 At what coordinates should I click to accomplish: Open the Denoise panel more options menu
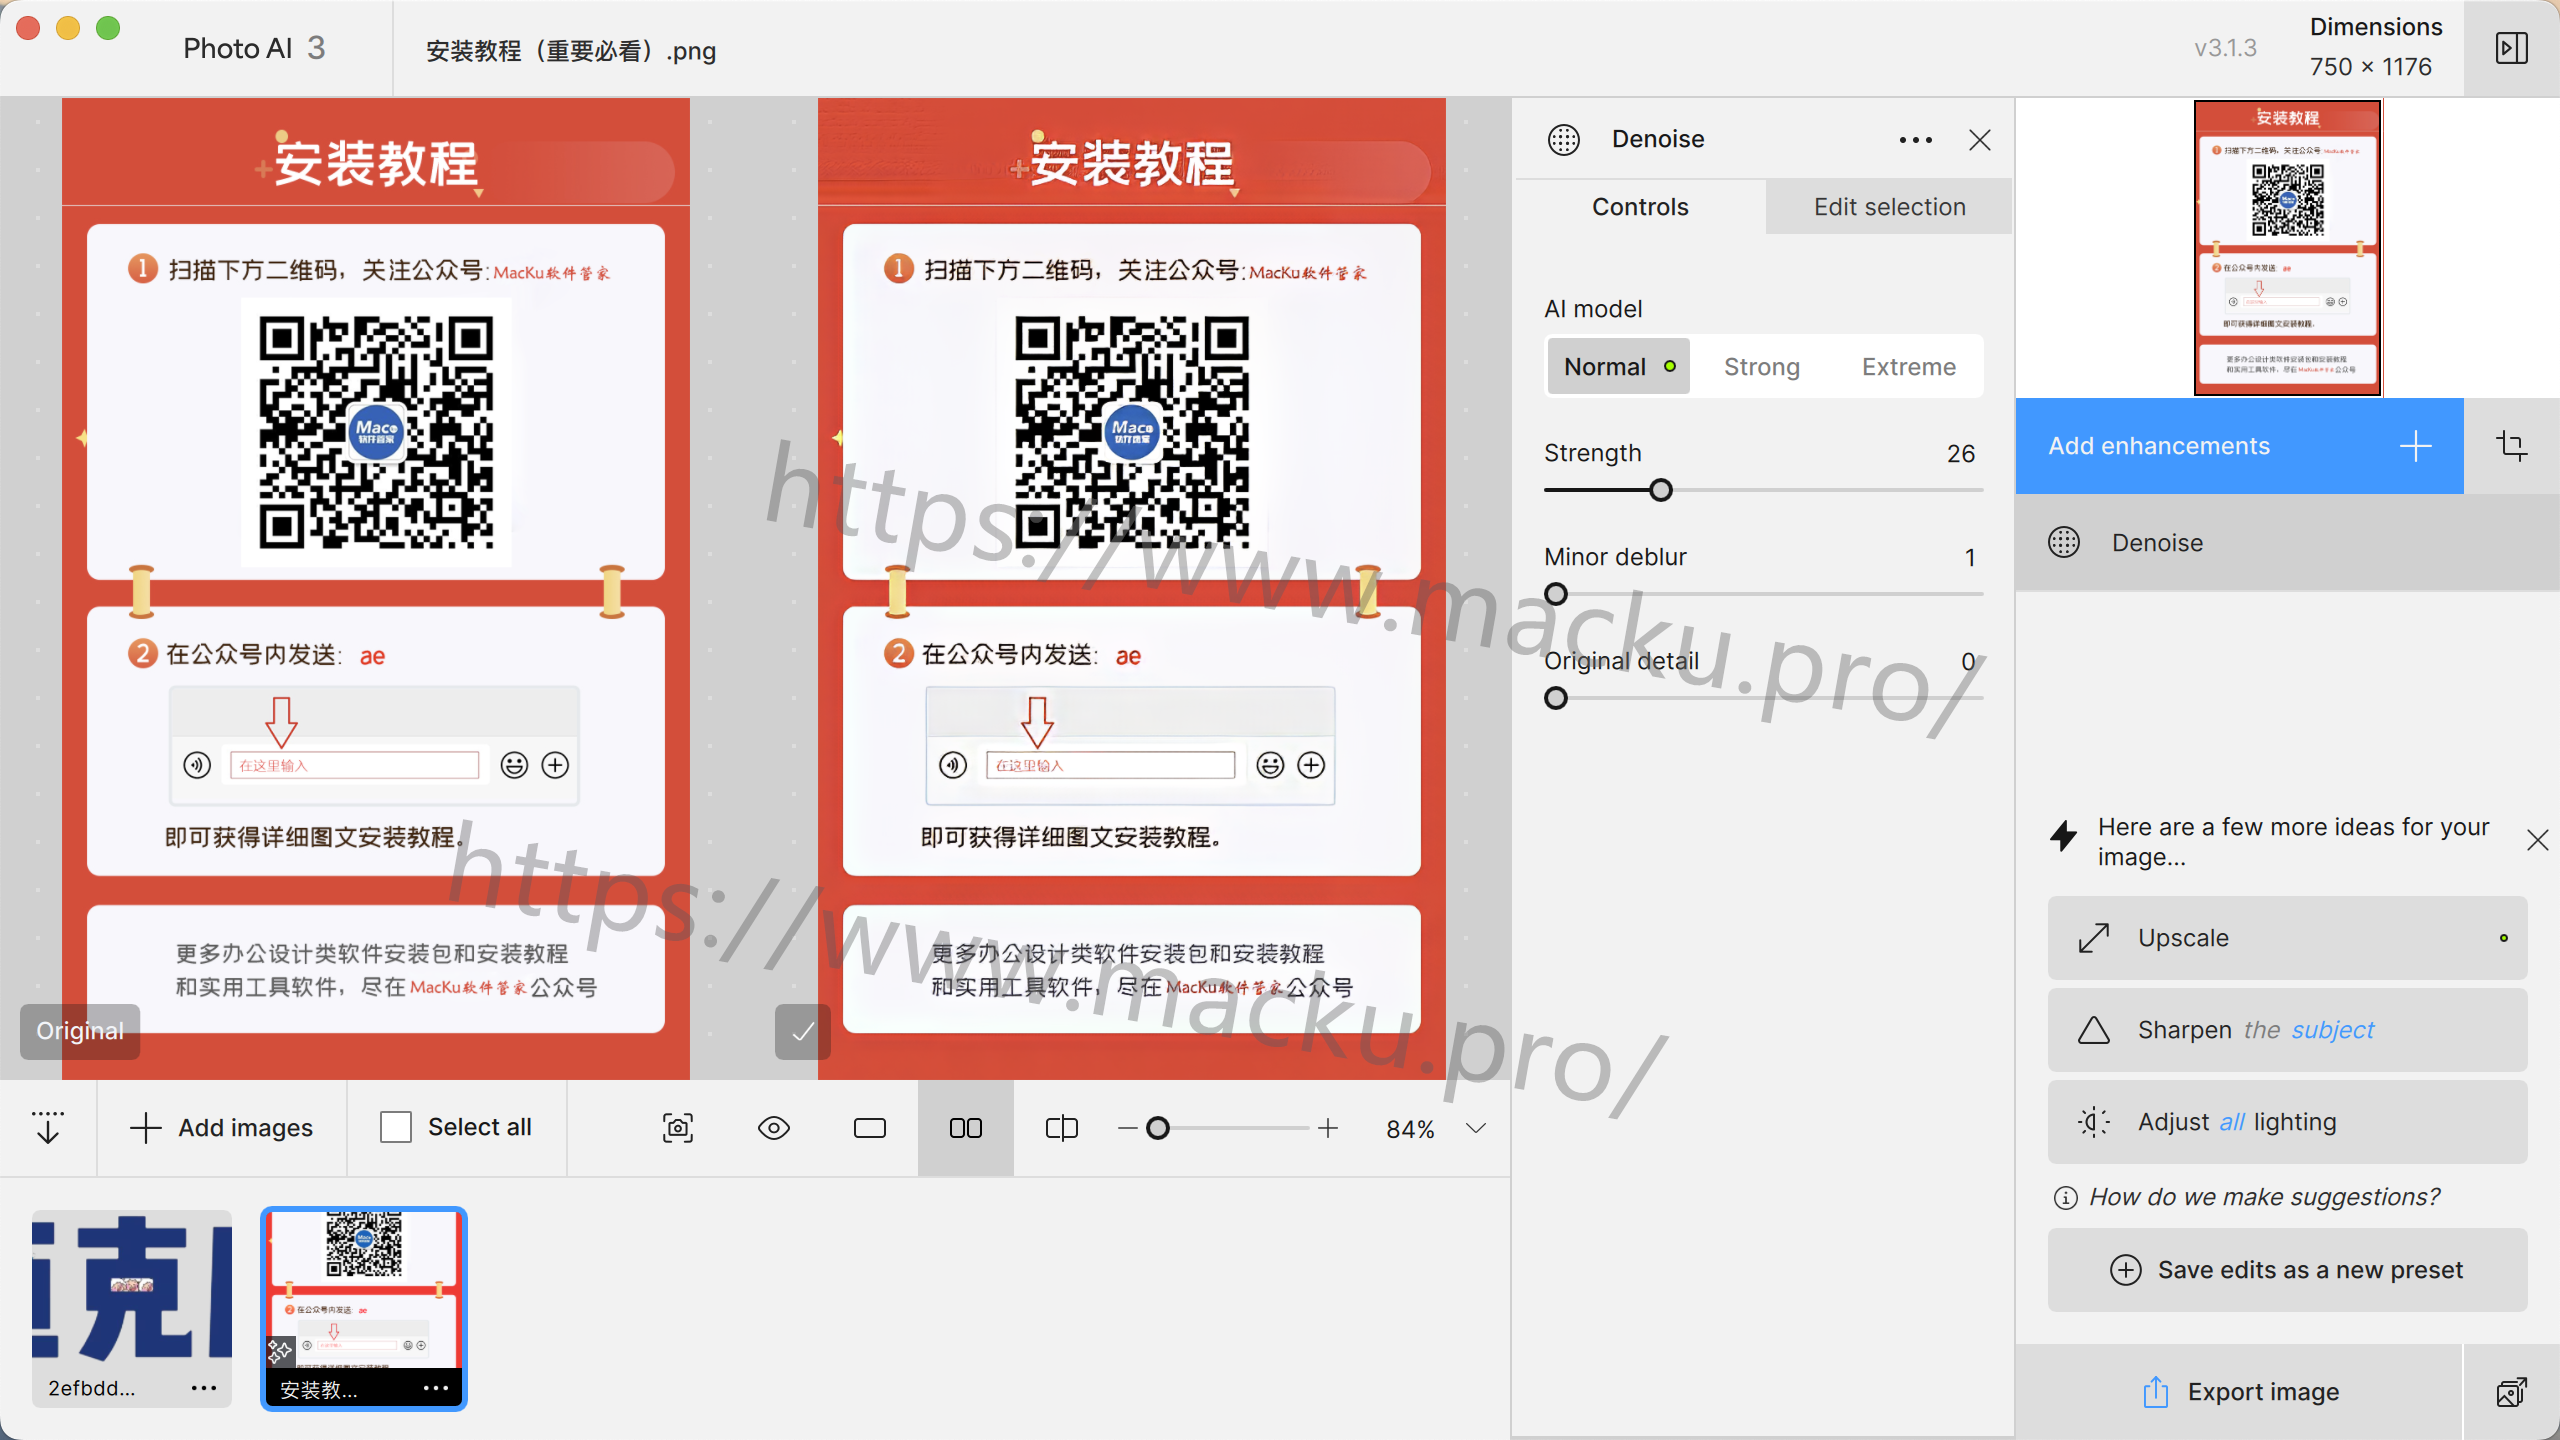(1915, 140)
